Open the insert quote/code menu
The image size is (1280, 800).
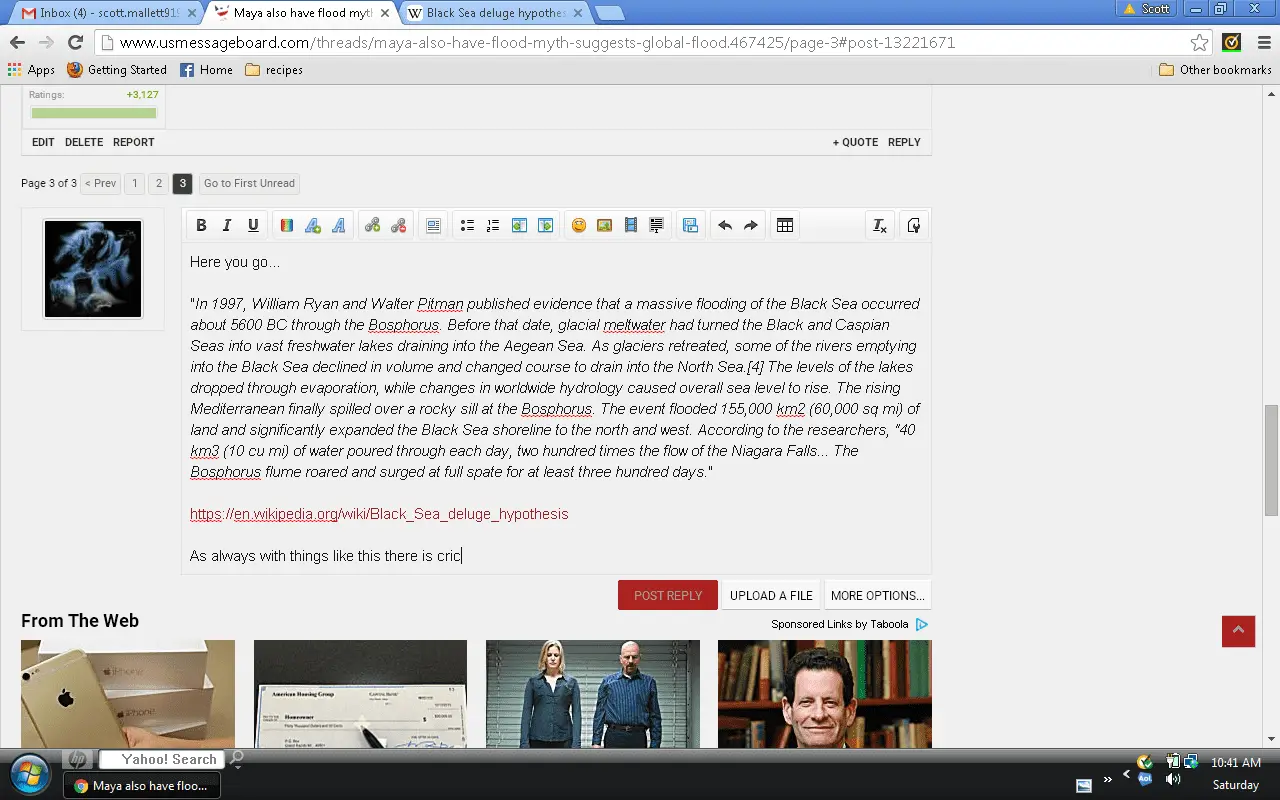(x=657, y=226)
